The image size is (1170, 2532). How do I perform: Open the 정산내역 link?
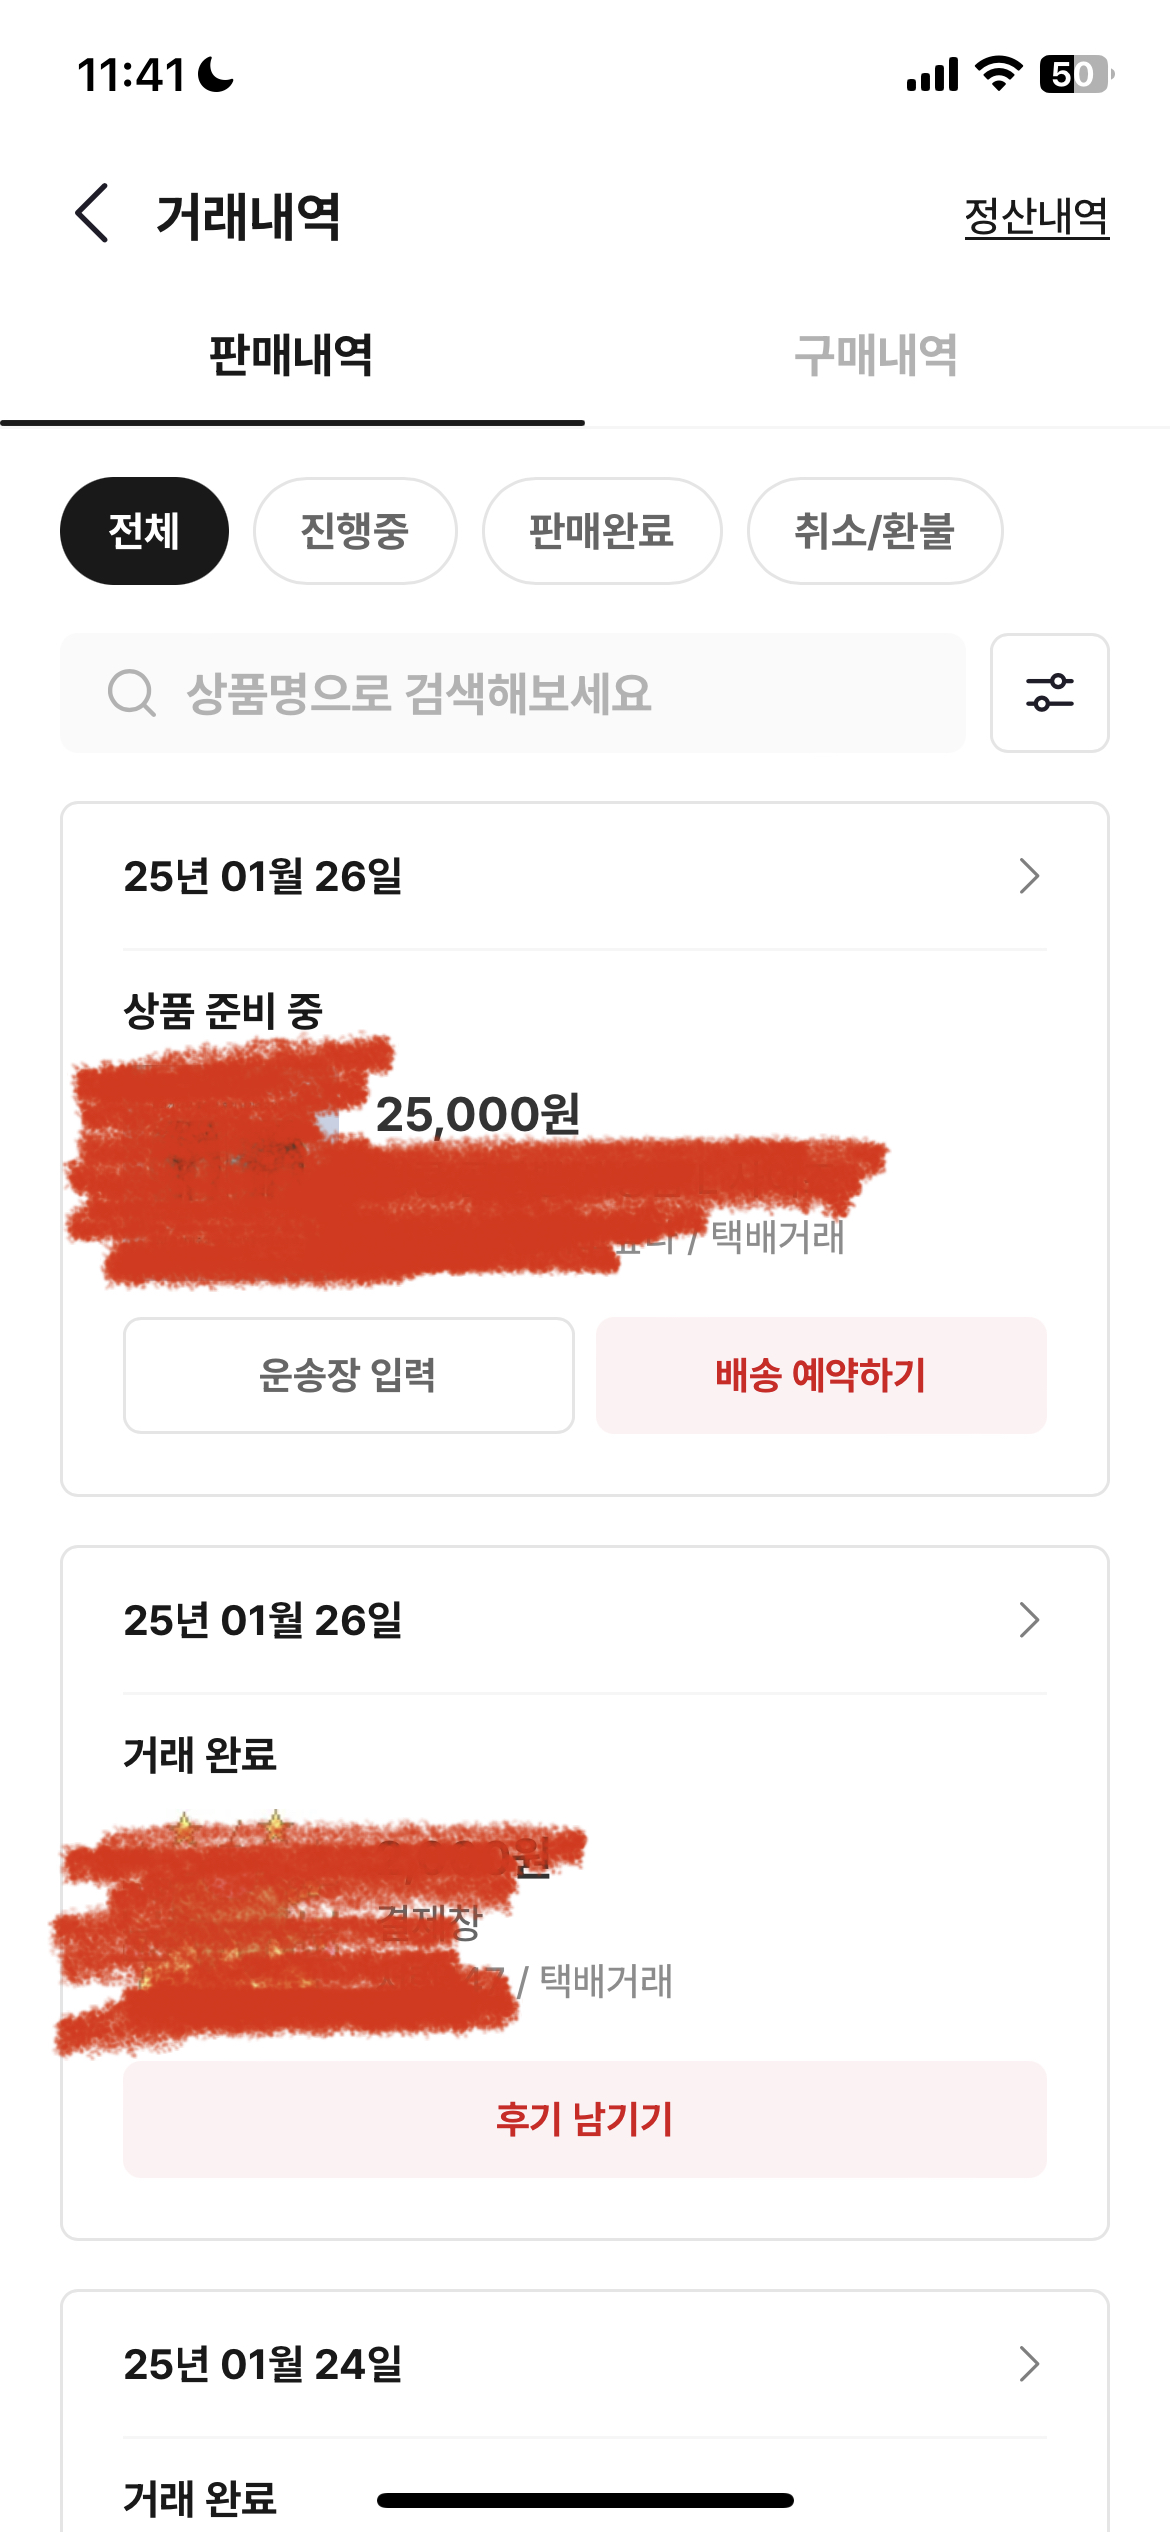pos(1036,216)
